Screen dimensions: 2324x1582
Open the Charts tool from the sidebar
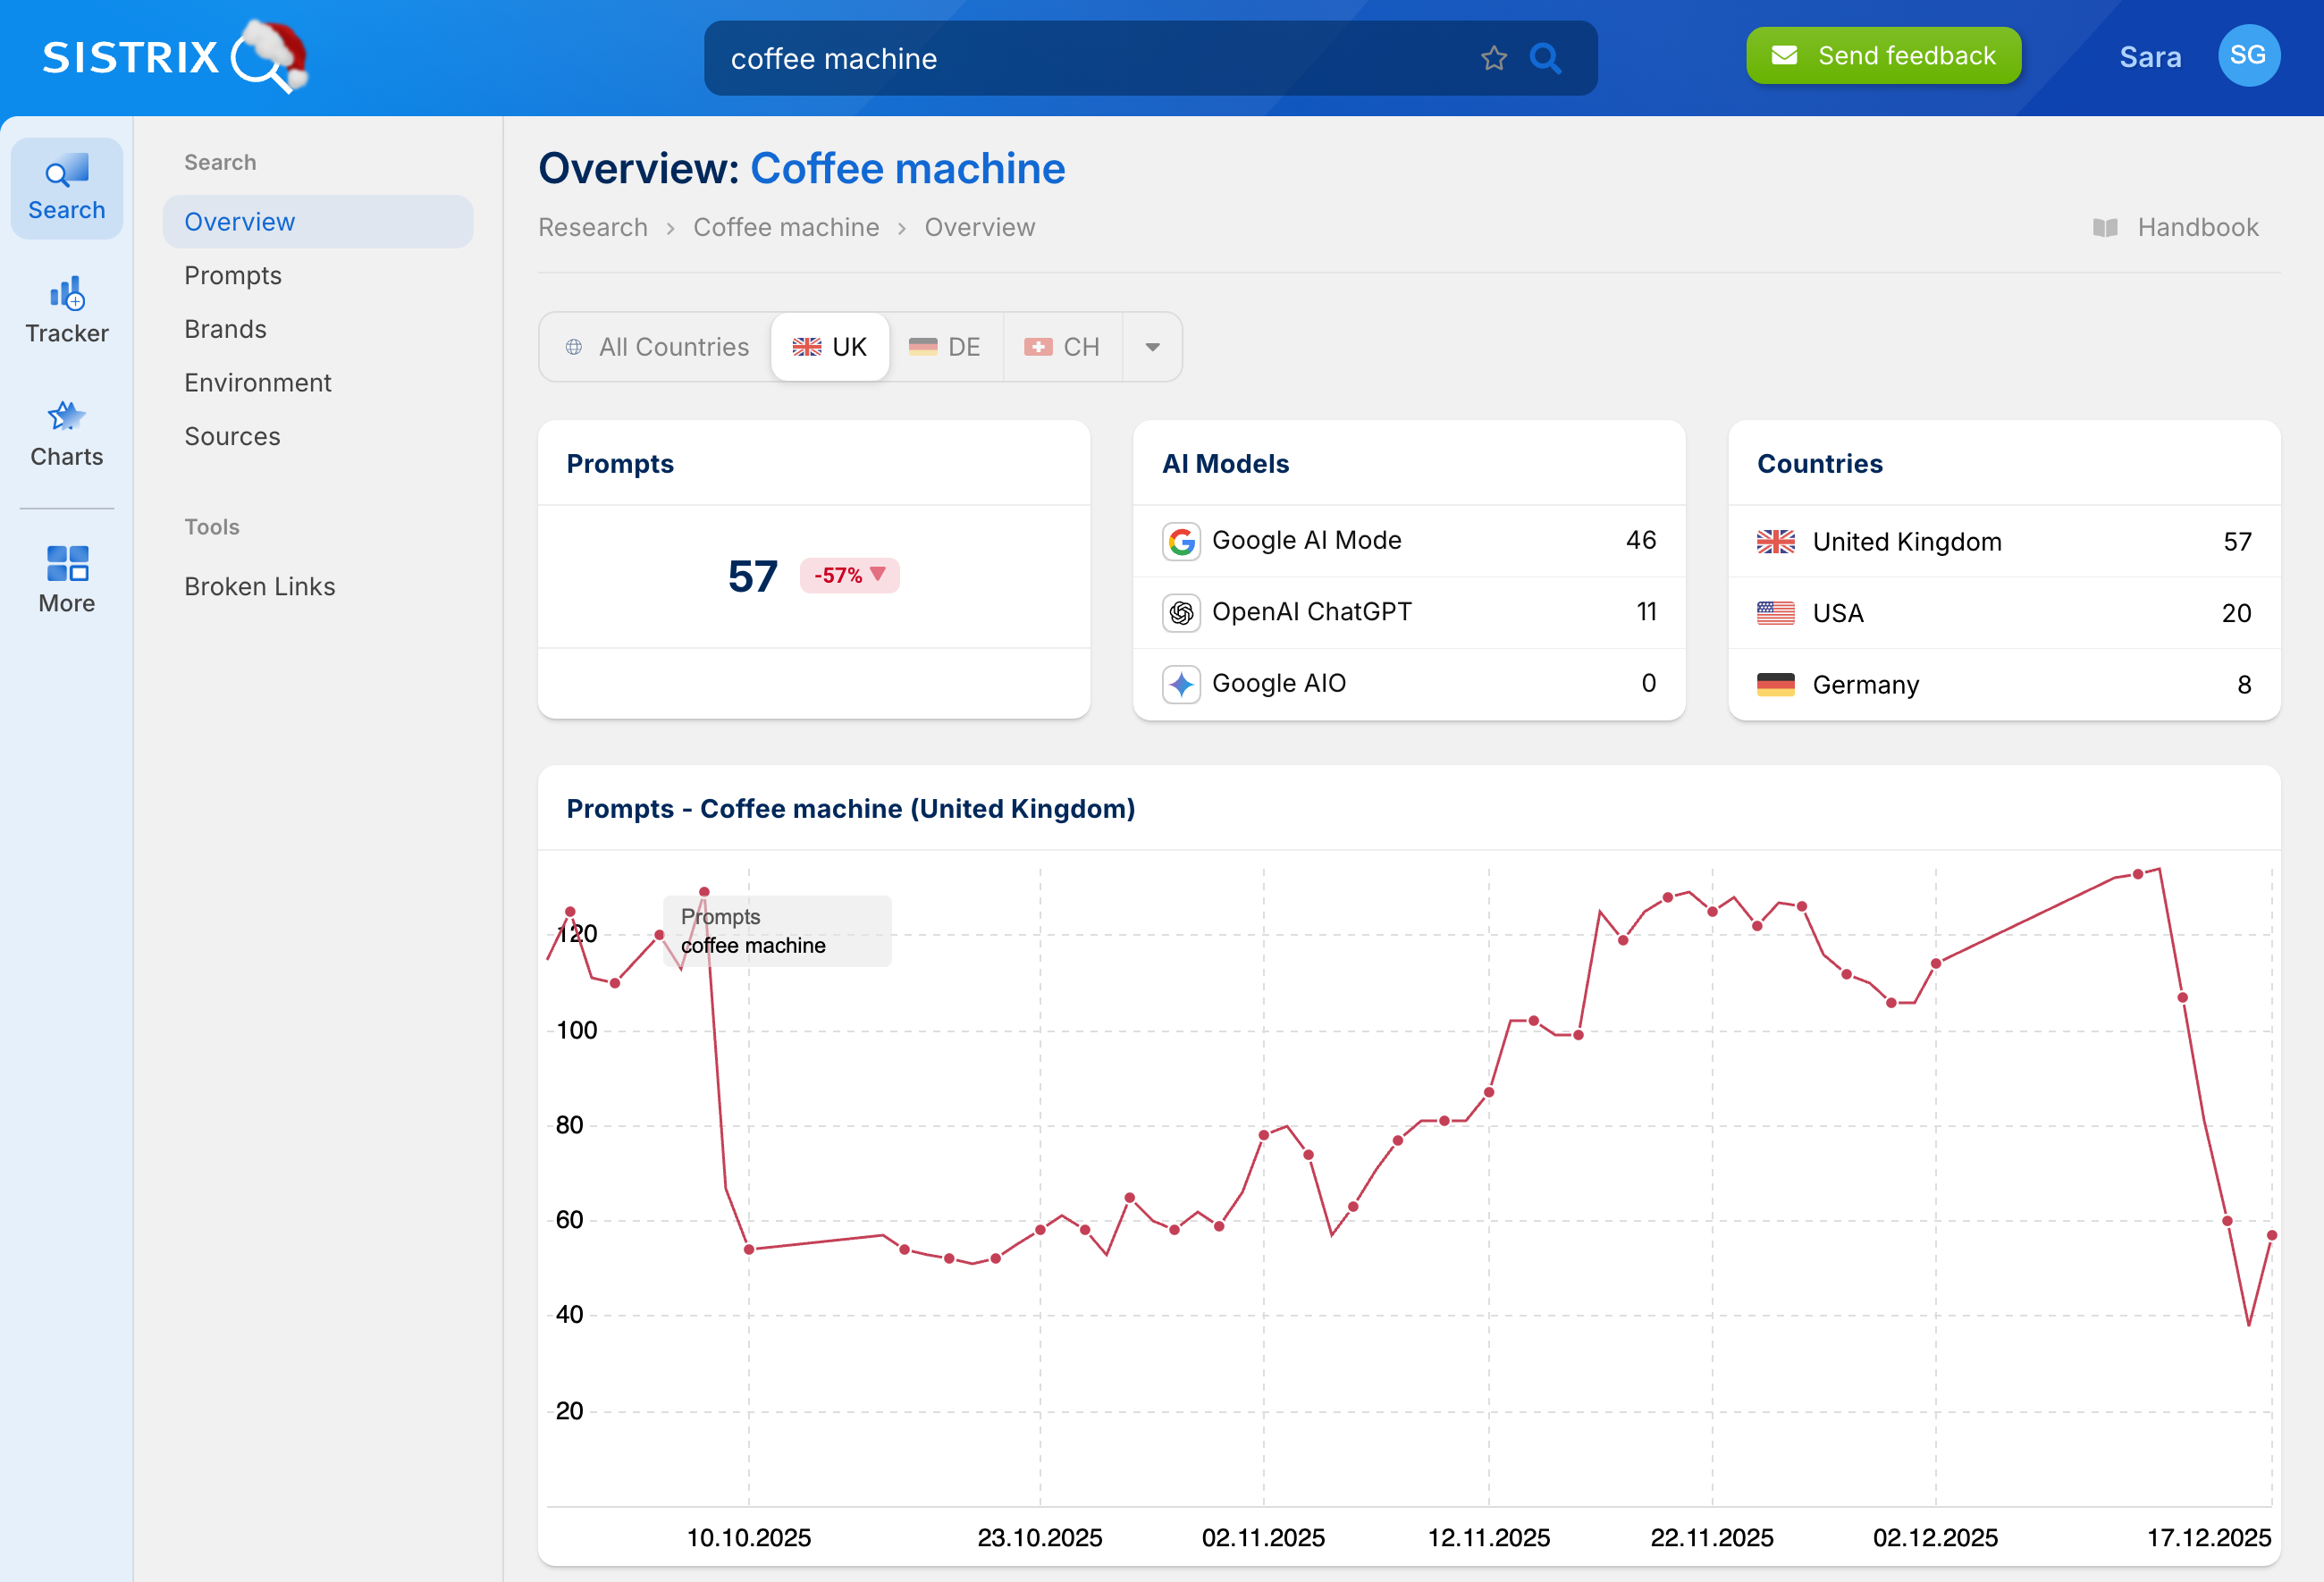(66, 432)
